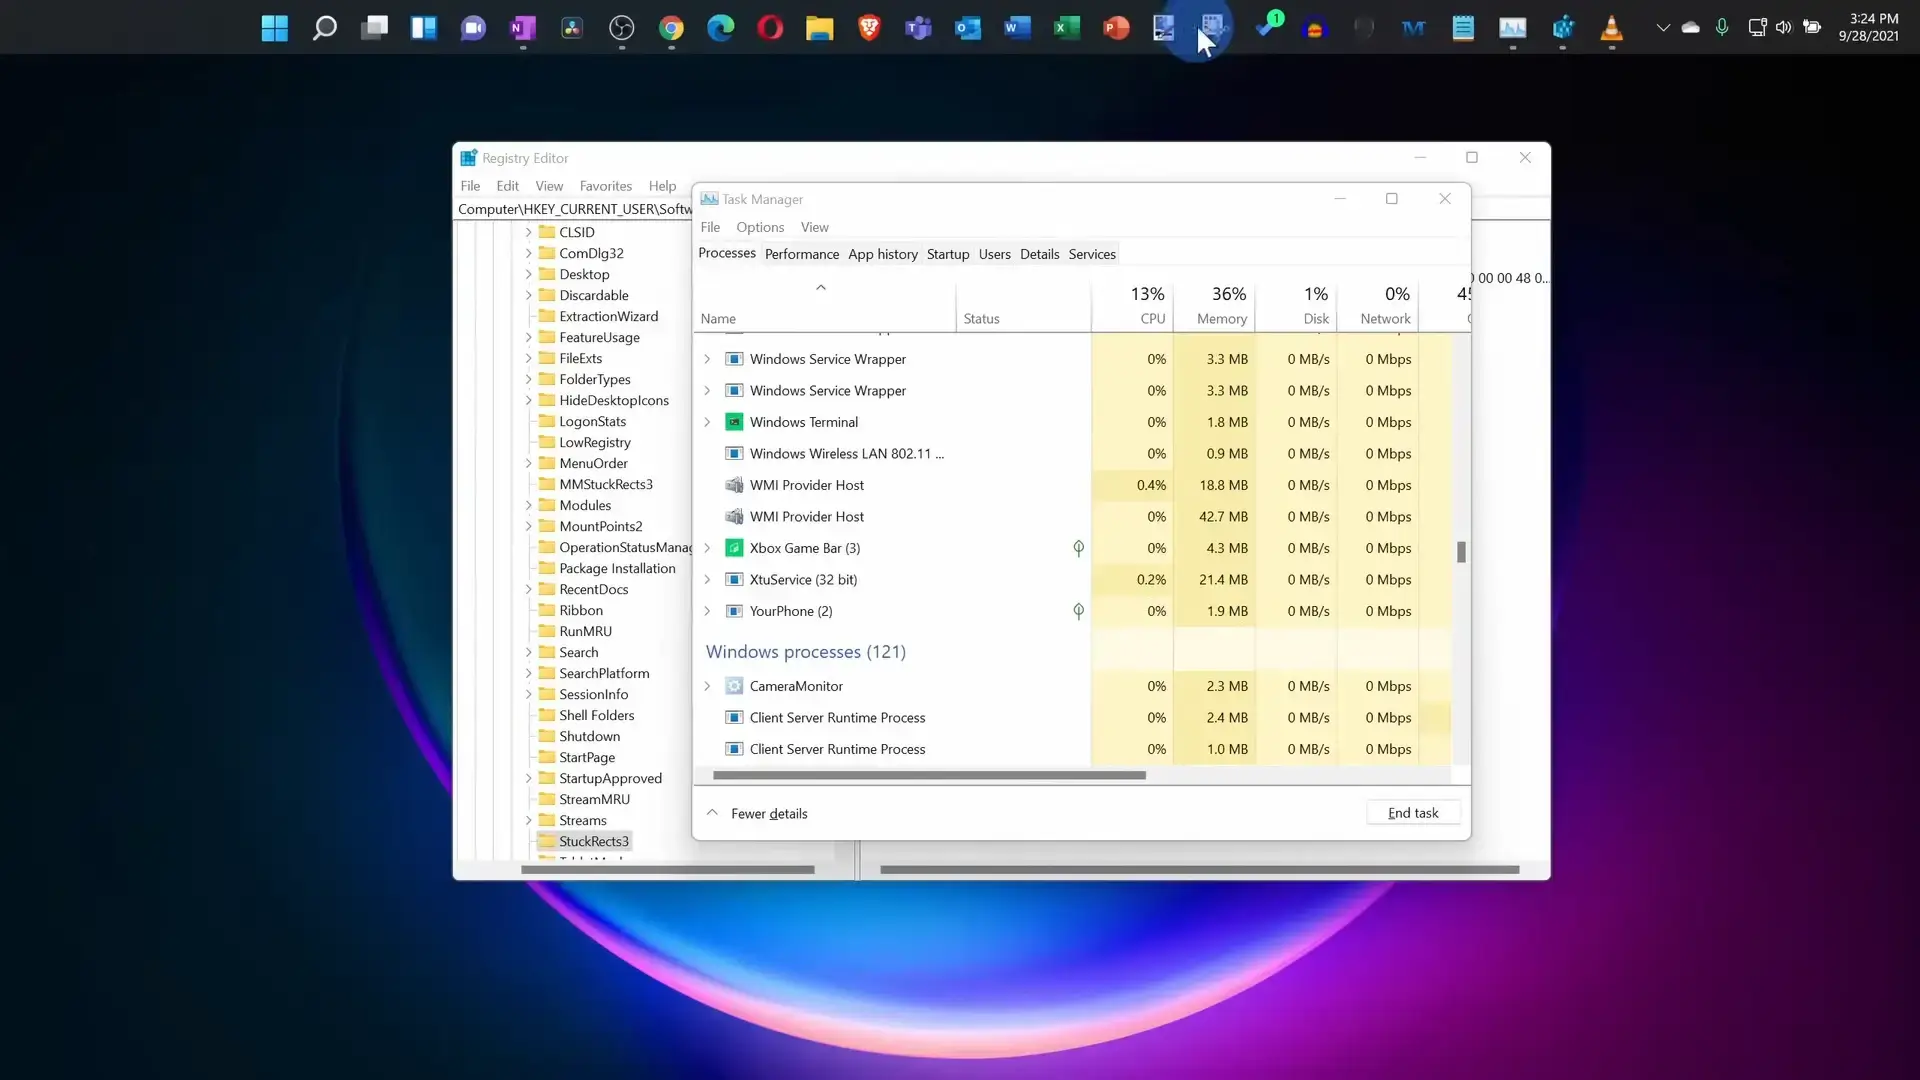Image resolution: width=1920 pixels, height=1080 pixels.
Task: Open the Favorites menu in Registry Editor
Action: coord(605,186)
